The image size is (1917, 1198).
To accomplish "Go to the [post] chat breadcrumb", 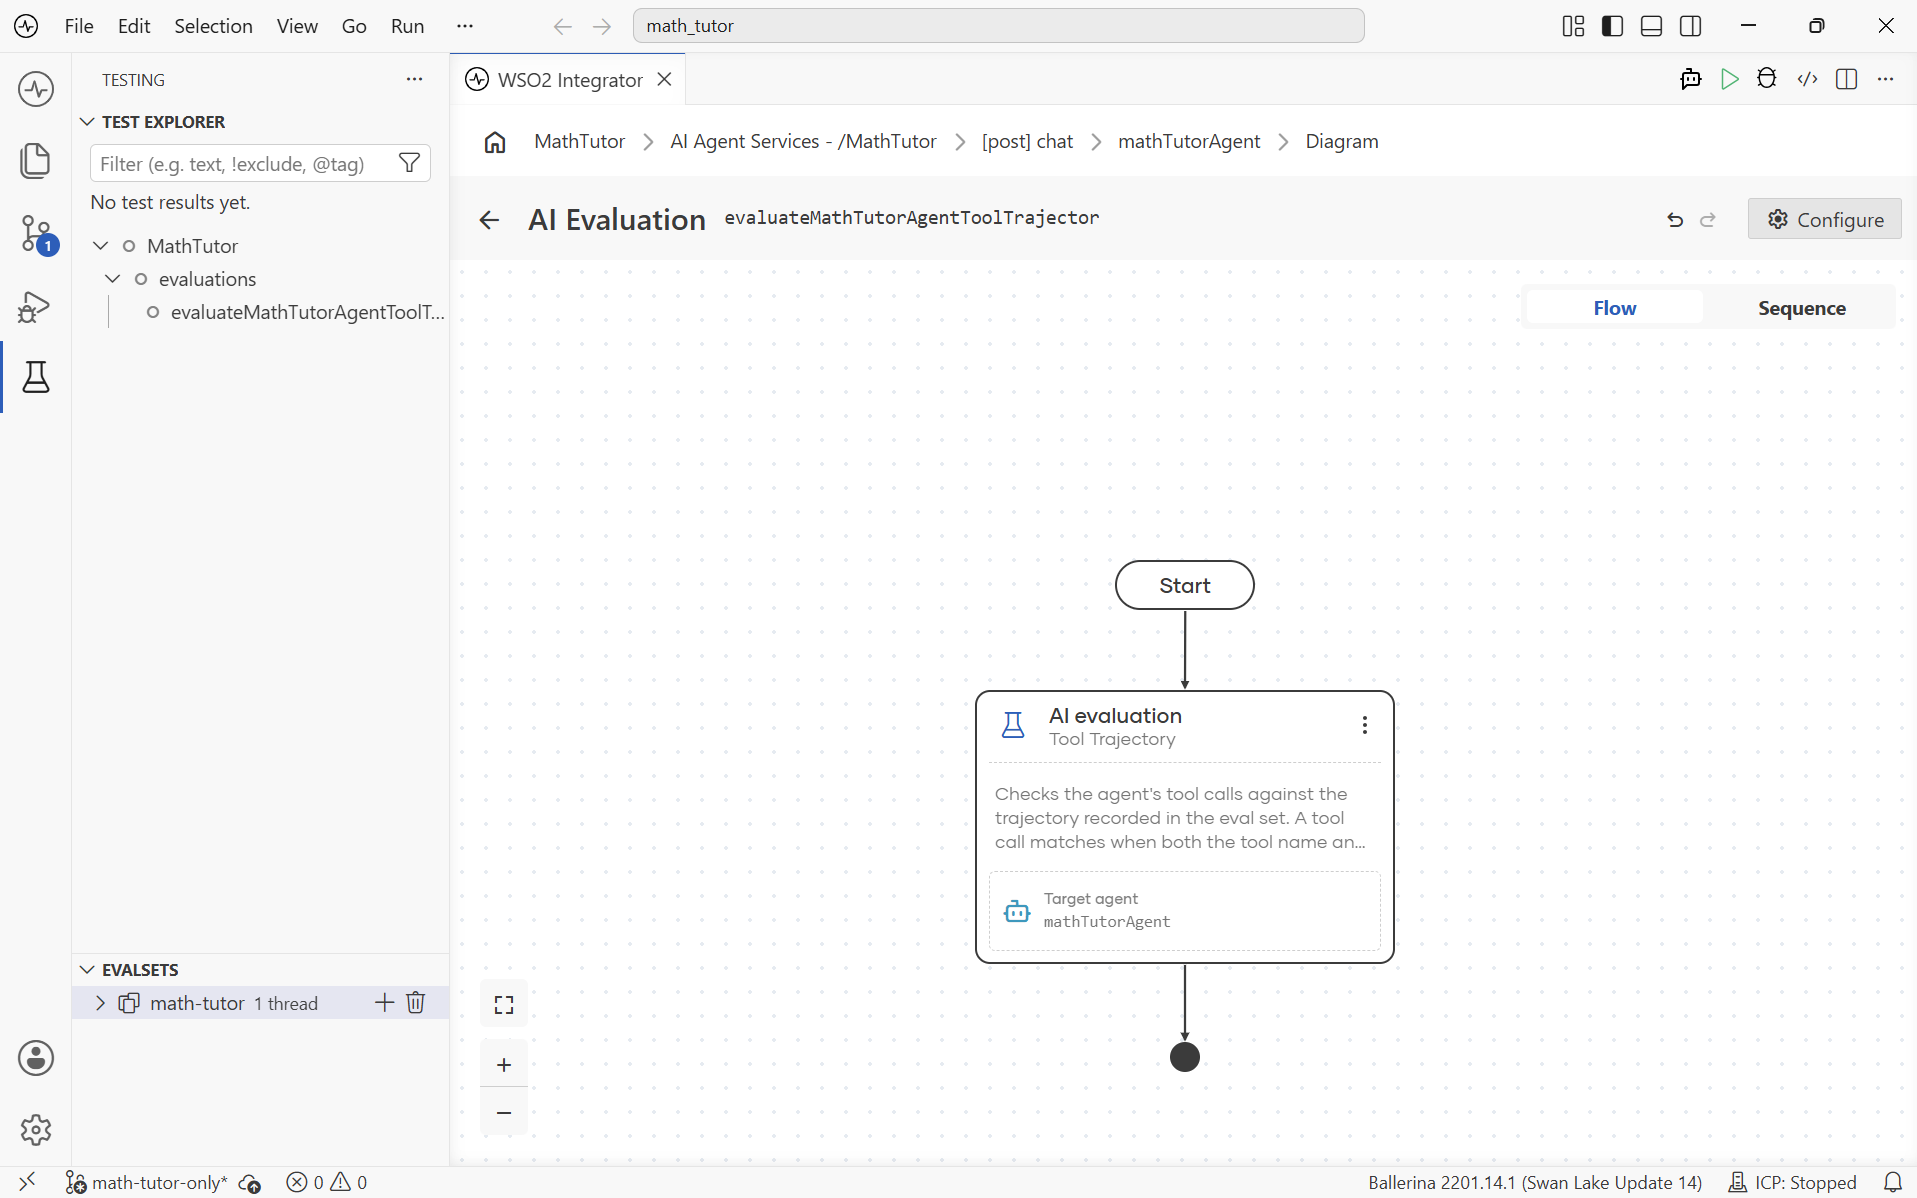I will [x=1027, y=142].
